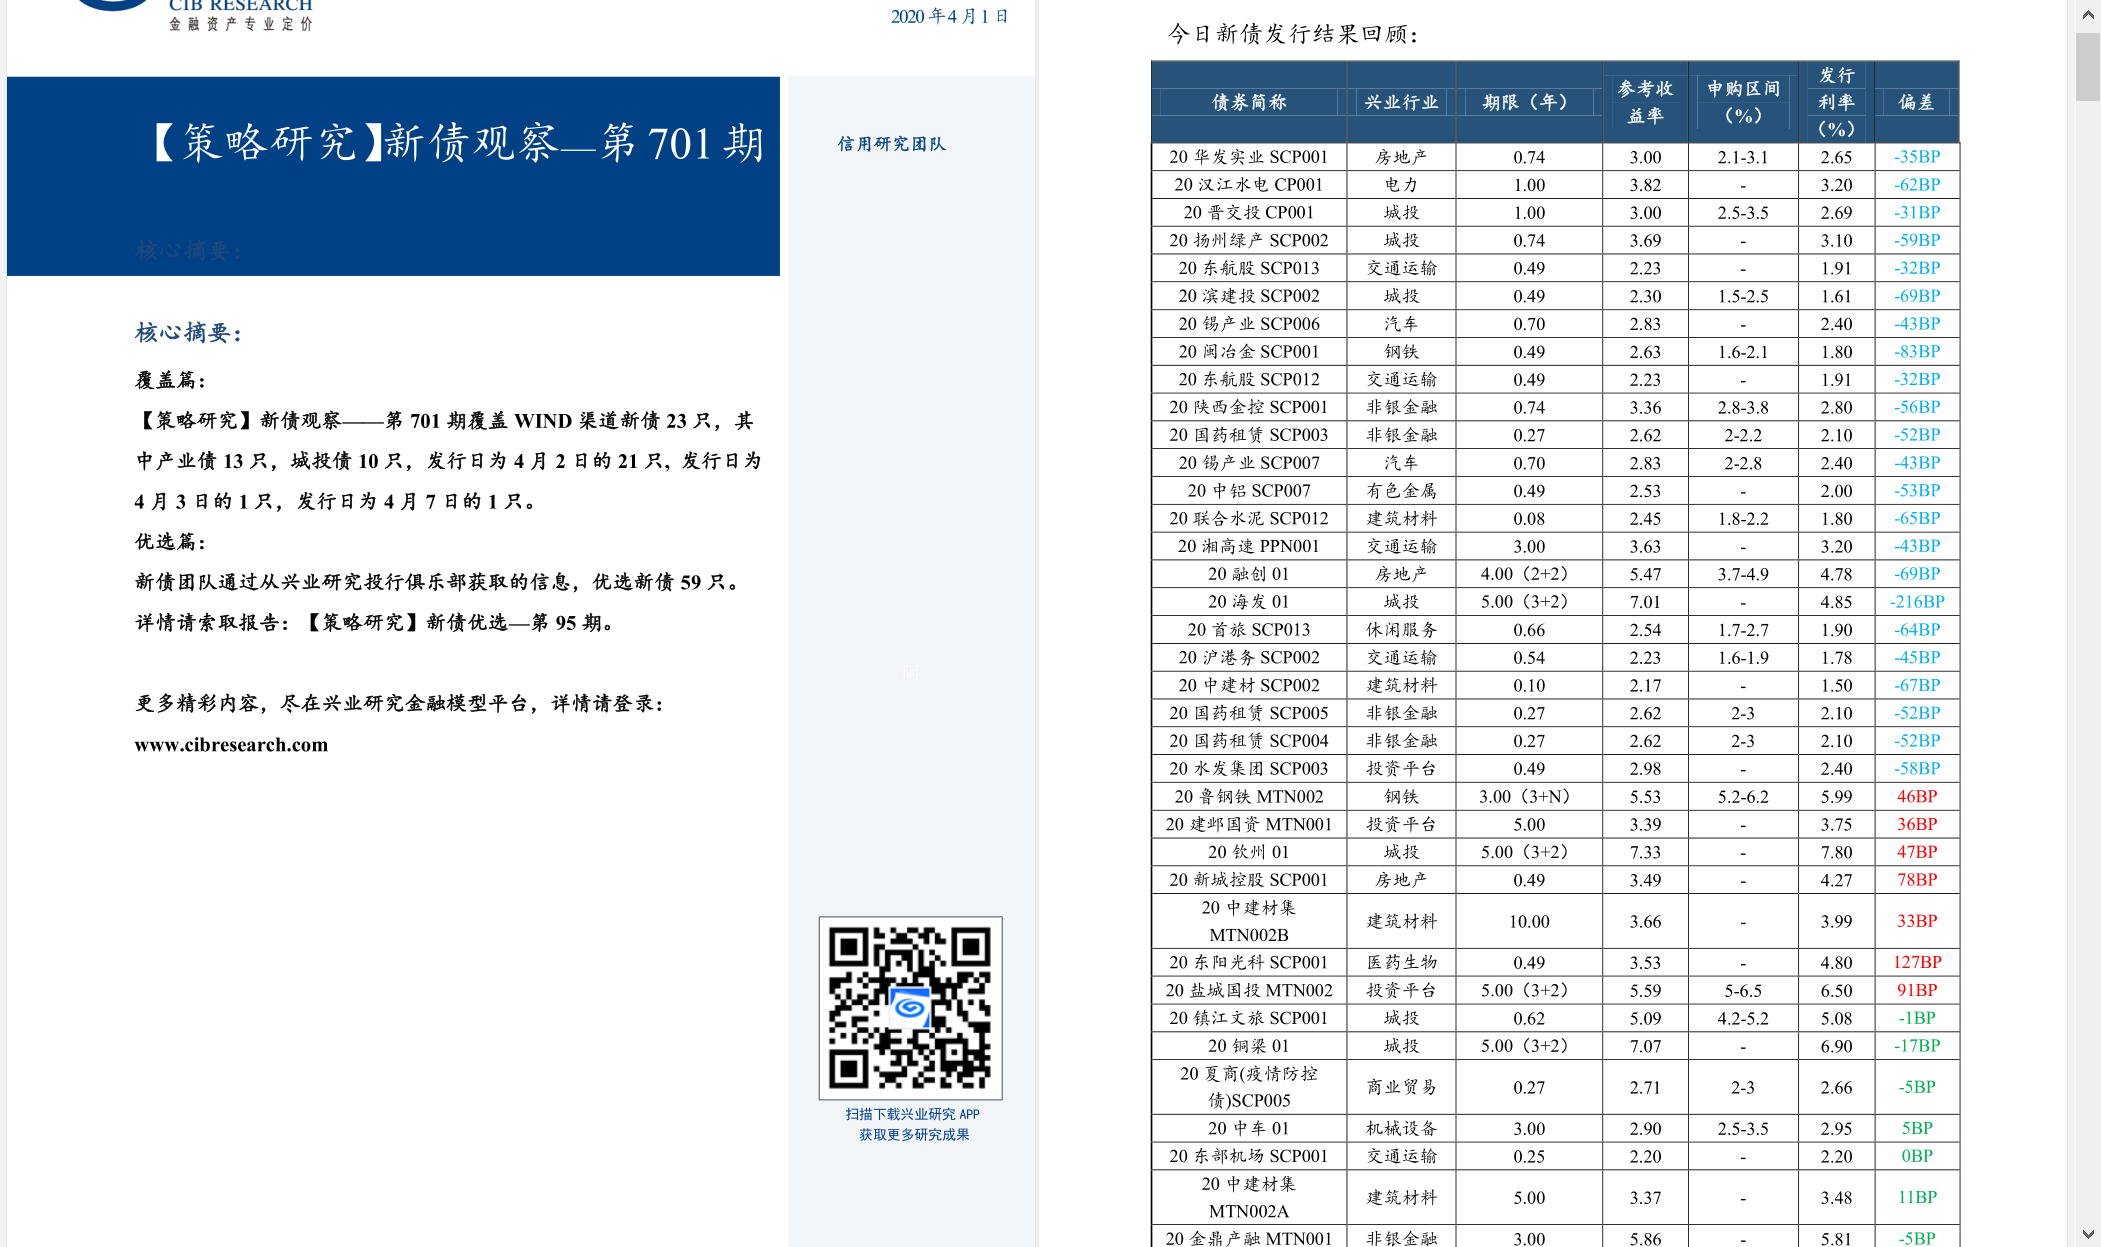Click the report title 新债观察—第 701 期
This screenshot has height=1247, width=2101.
[x=574, y=143]
